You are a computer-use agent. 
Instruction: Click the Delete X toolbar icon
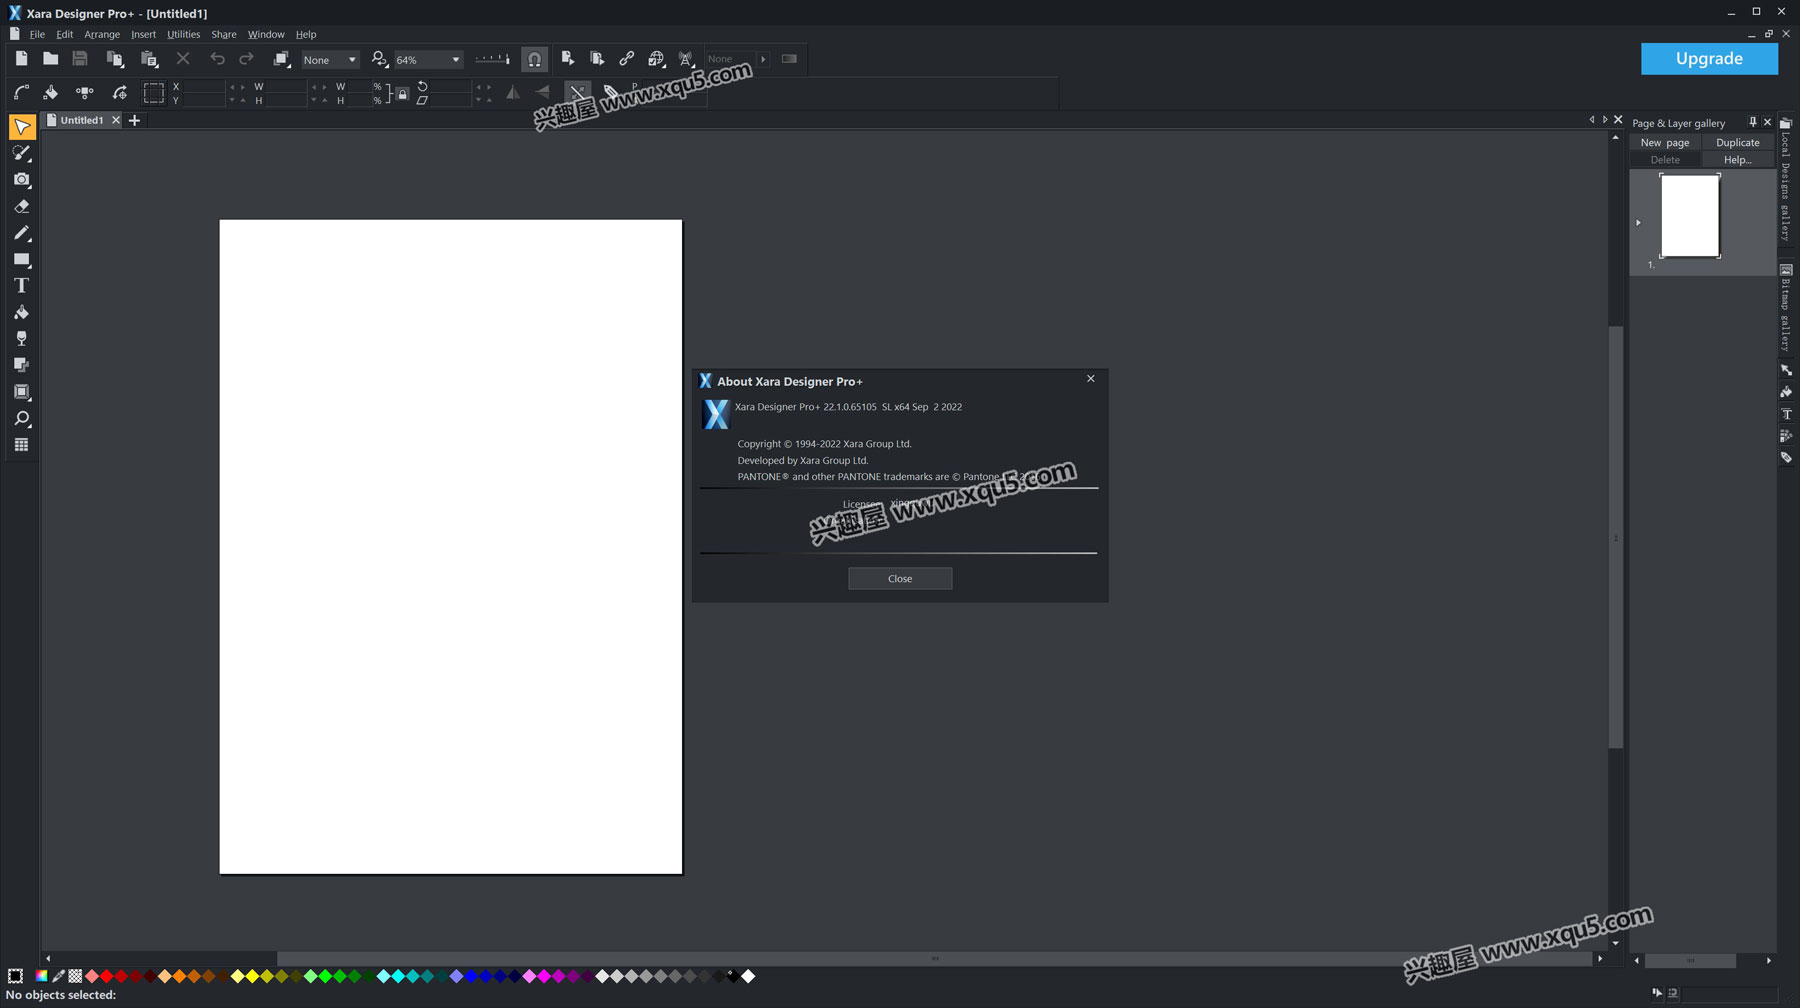[x=183, y=59]
